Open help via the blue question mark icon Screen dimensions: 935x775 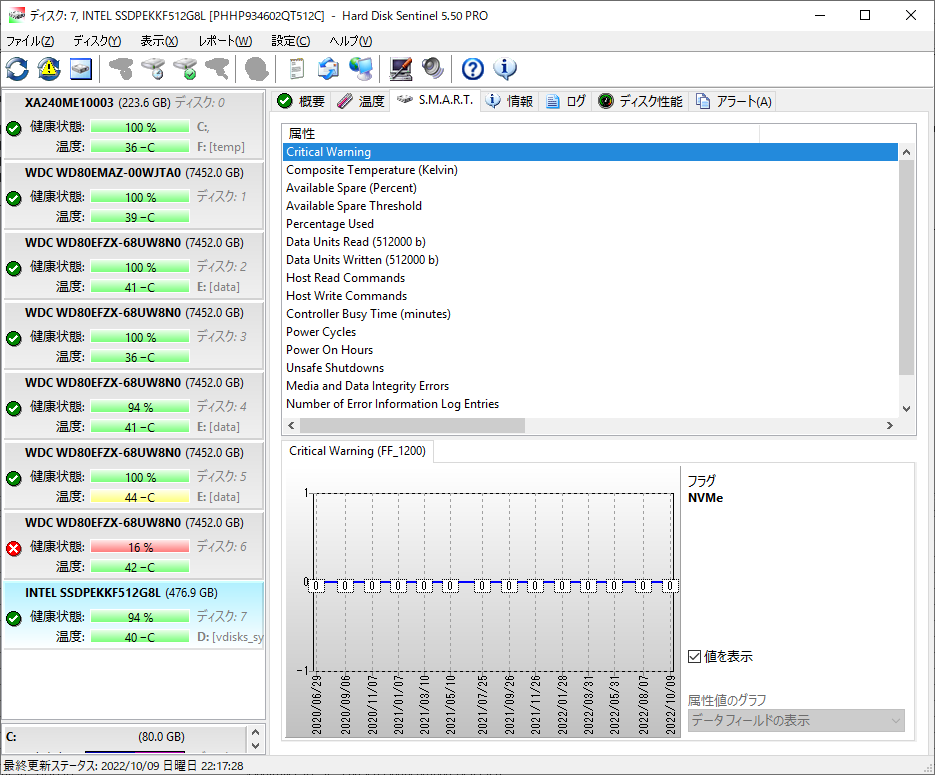473,69
